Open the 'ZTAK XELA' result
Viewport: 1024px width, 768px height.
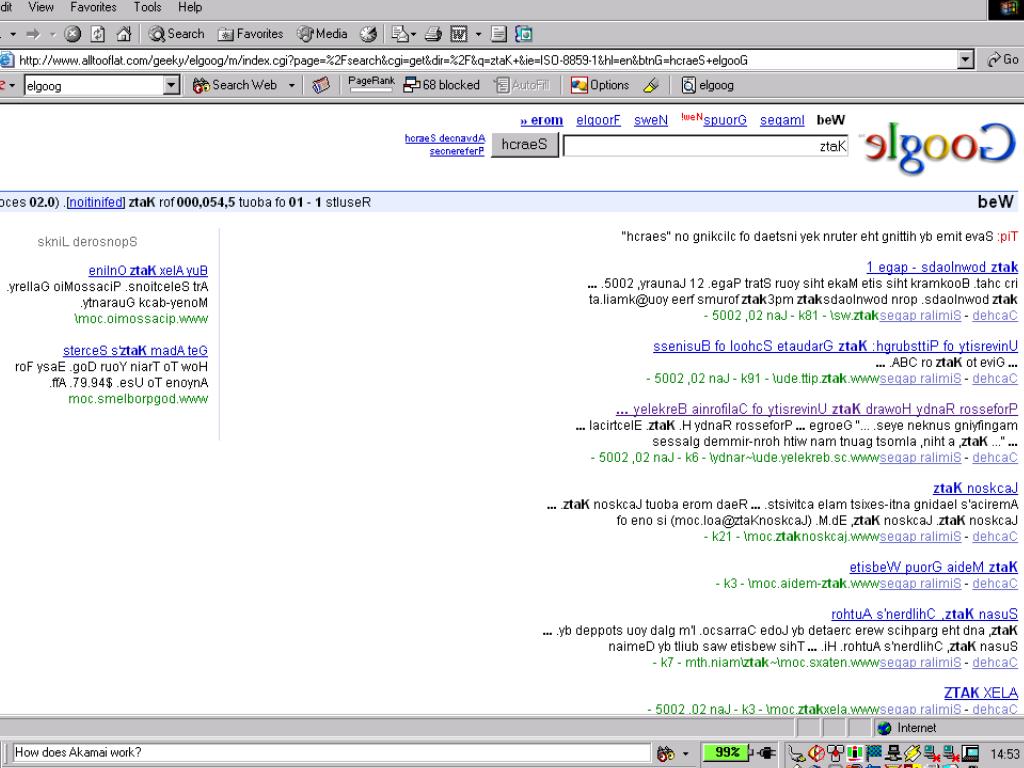(980, 692)
